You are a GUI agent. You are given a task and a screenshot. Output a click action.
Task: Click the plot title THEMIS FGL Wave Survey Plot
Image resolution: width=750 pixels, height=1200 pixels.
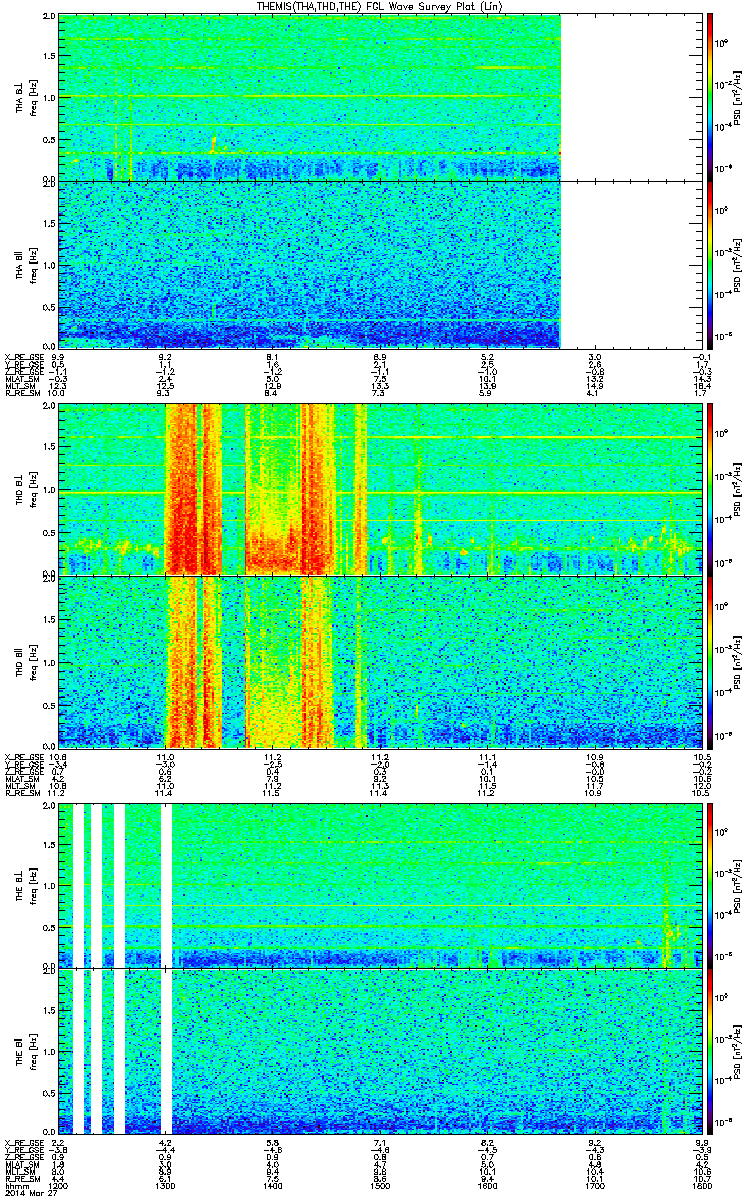(x=378, y=6)
